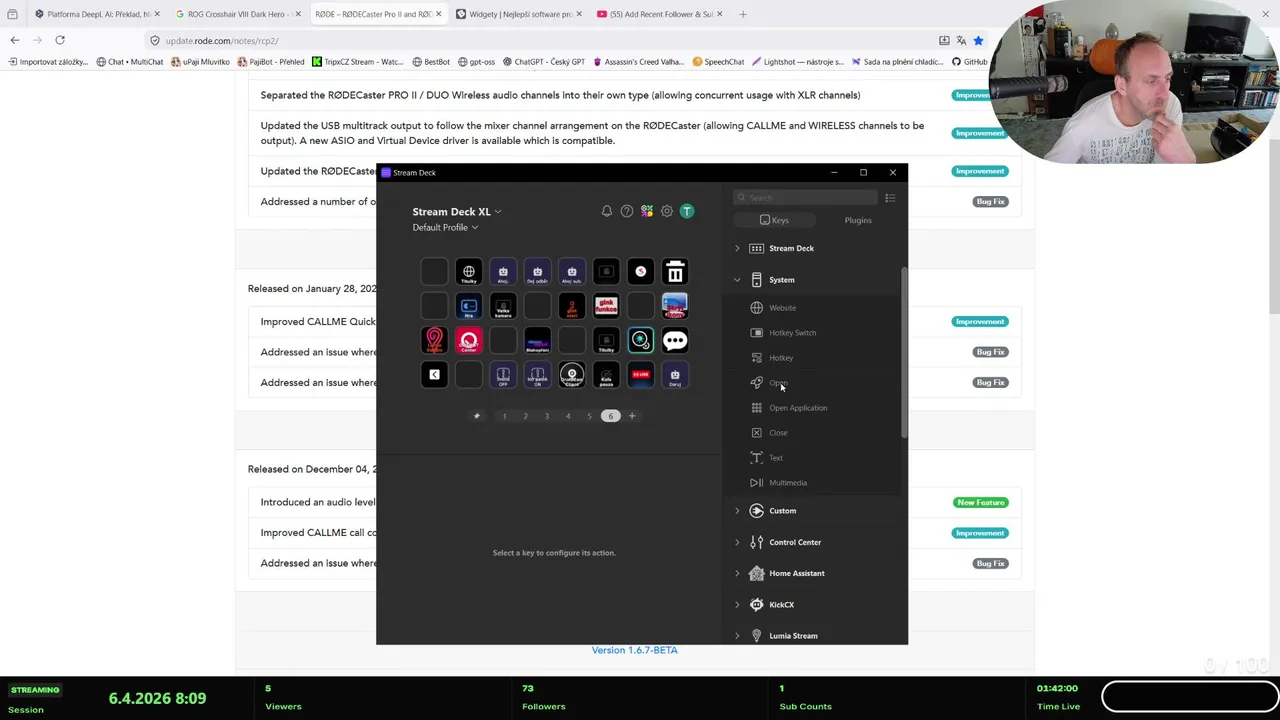Reload the browser page
Viewport: 1280px width, 720px height.
(x=60, y=40)
